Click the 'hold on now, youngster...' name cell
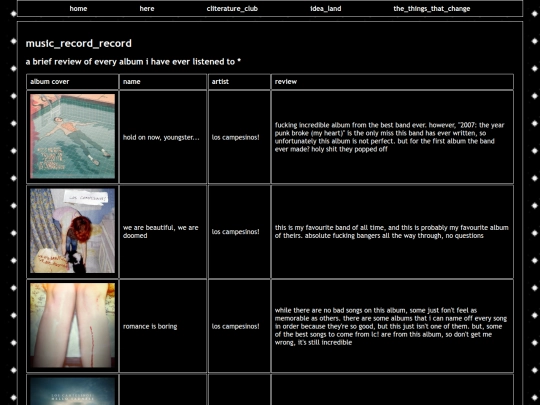The image size is (540, 405). (163, 137)
